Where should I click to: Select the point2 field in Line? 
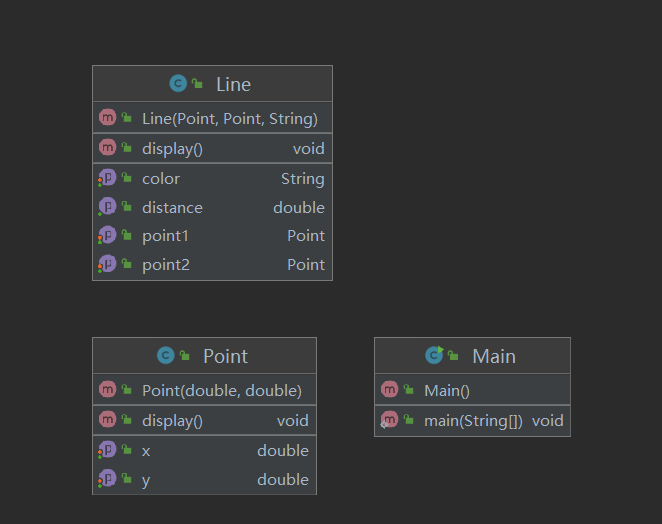pyautogui.click(x=165, y=265)
